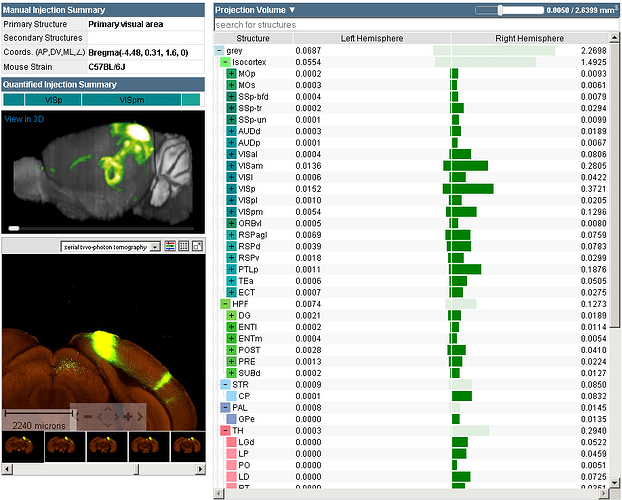622x500 pixels.
Task: Click the VISp right hemisphere bar
Action: click(x=472, y=189)
